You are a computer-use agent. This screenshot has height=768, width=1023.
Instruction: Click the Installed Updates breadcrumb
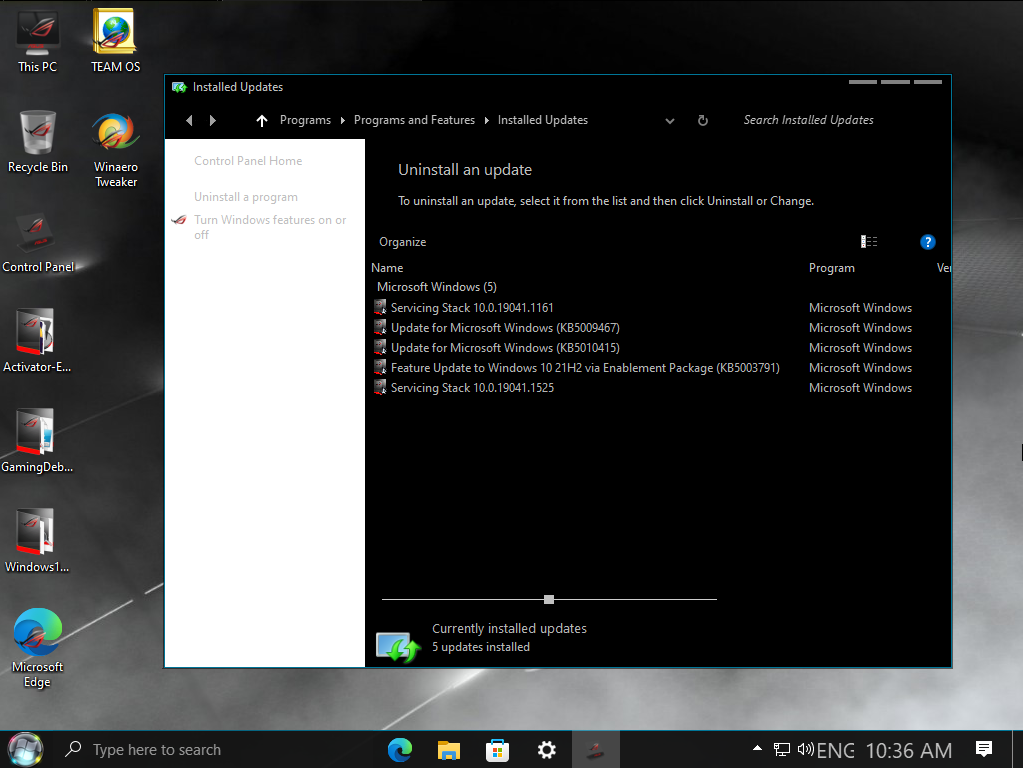pos(543,120)
